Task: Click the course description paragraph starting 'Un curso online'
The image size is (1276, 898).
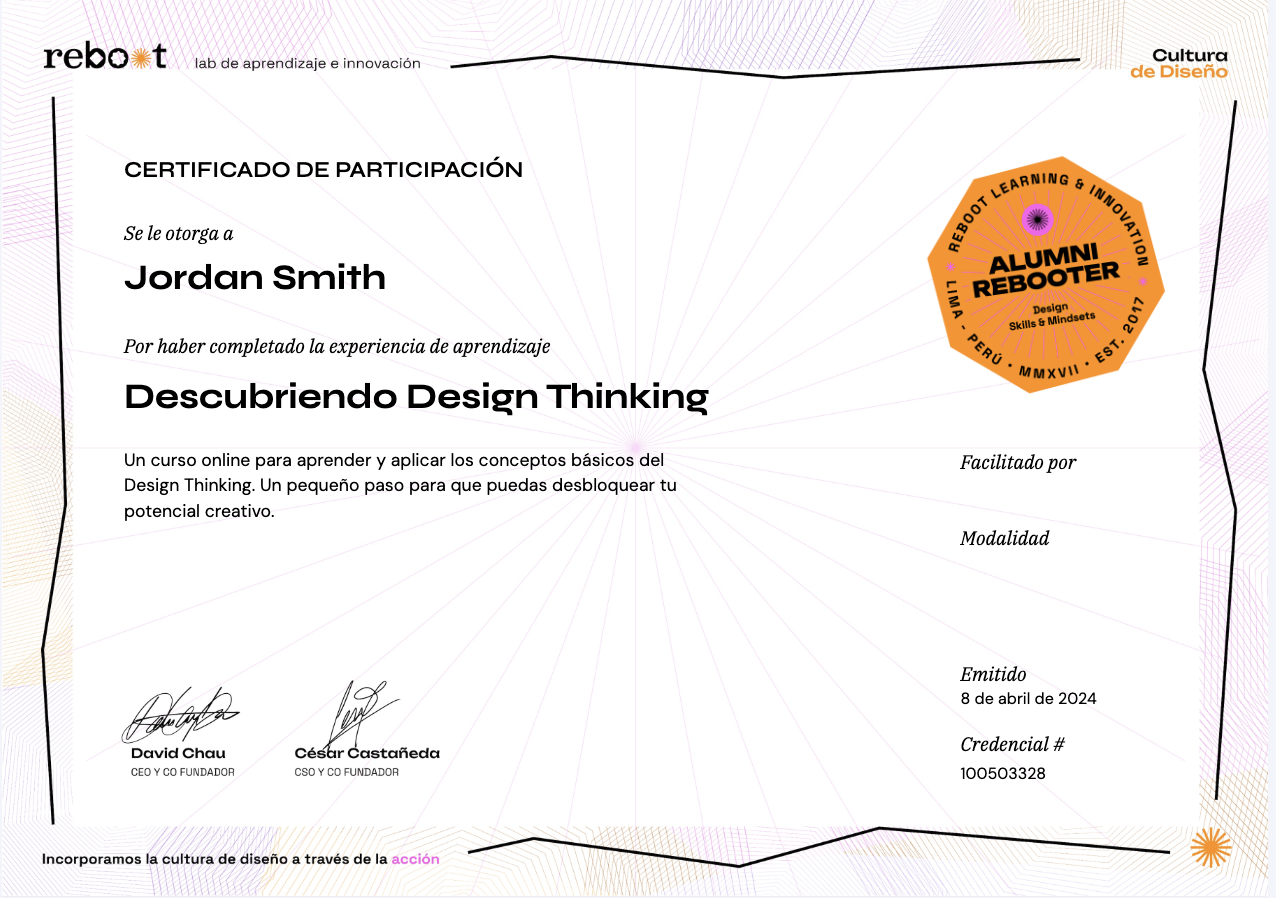Action: point(400,486)
